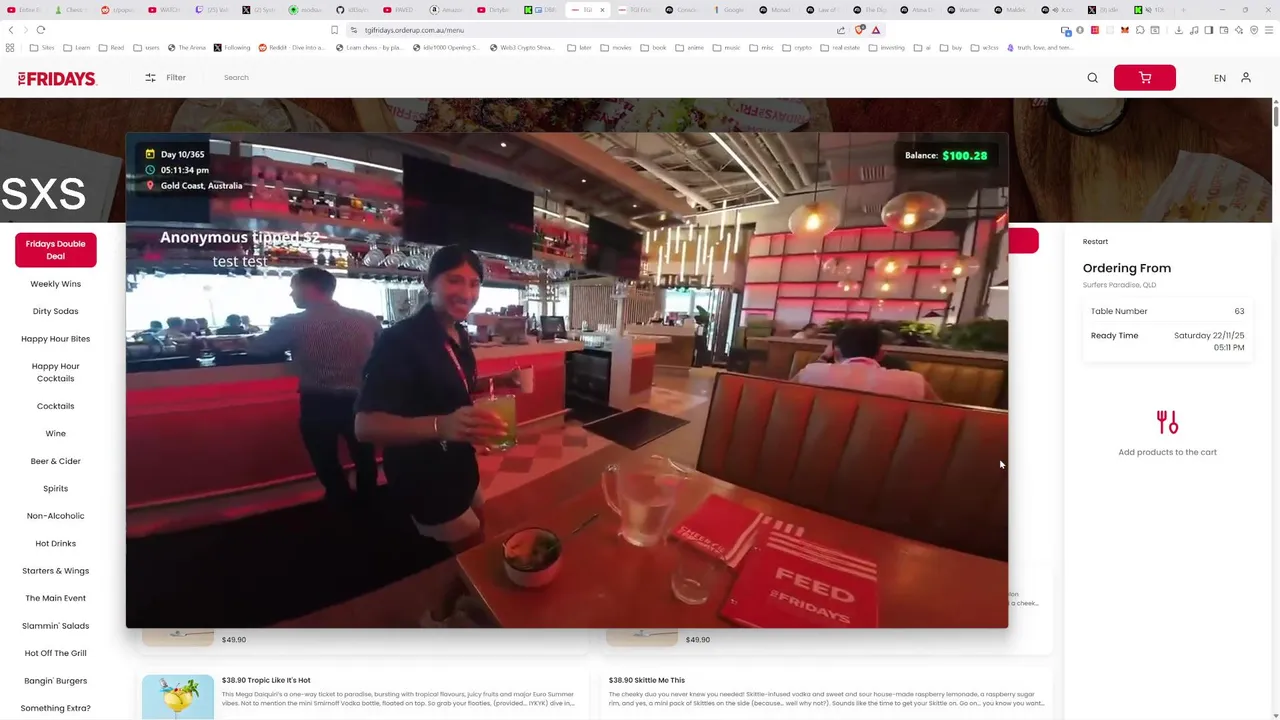Open the browser hamburger menu
1280x720 pixels.
1269,30
